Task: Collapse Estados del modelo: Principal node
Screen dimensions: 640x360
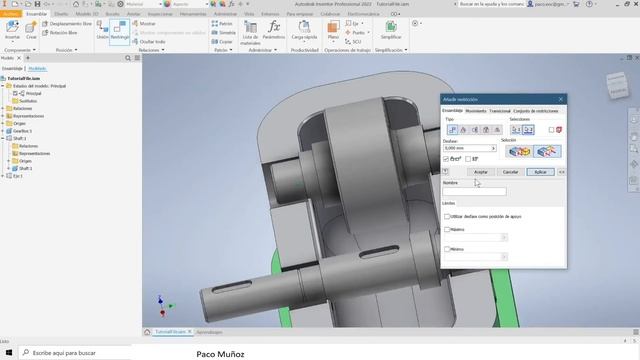Action: click(x=3, y=86)
